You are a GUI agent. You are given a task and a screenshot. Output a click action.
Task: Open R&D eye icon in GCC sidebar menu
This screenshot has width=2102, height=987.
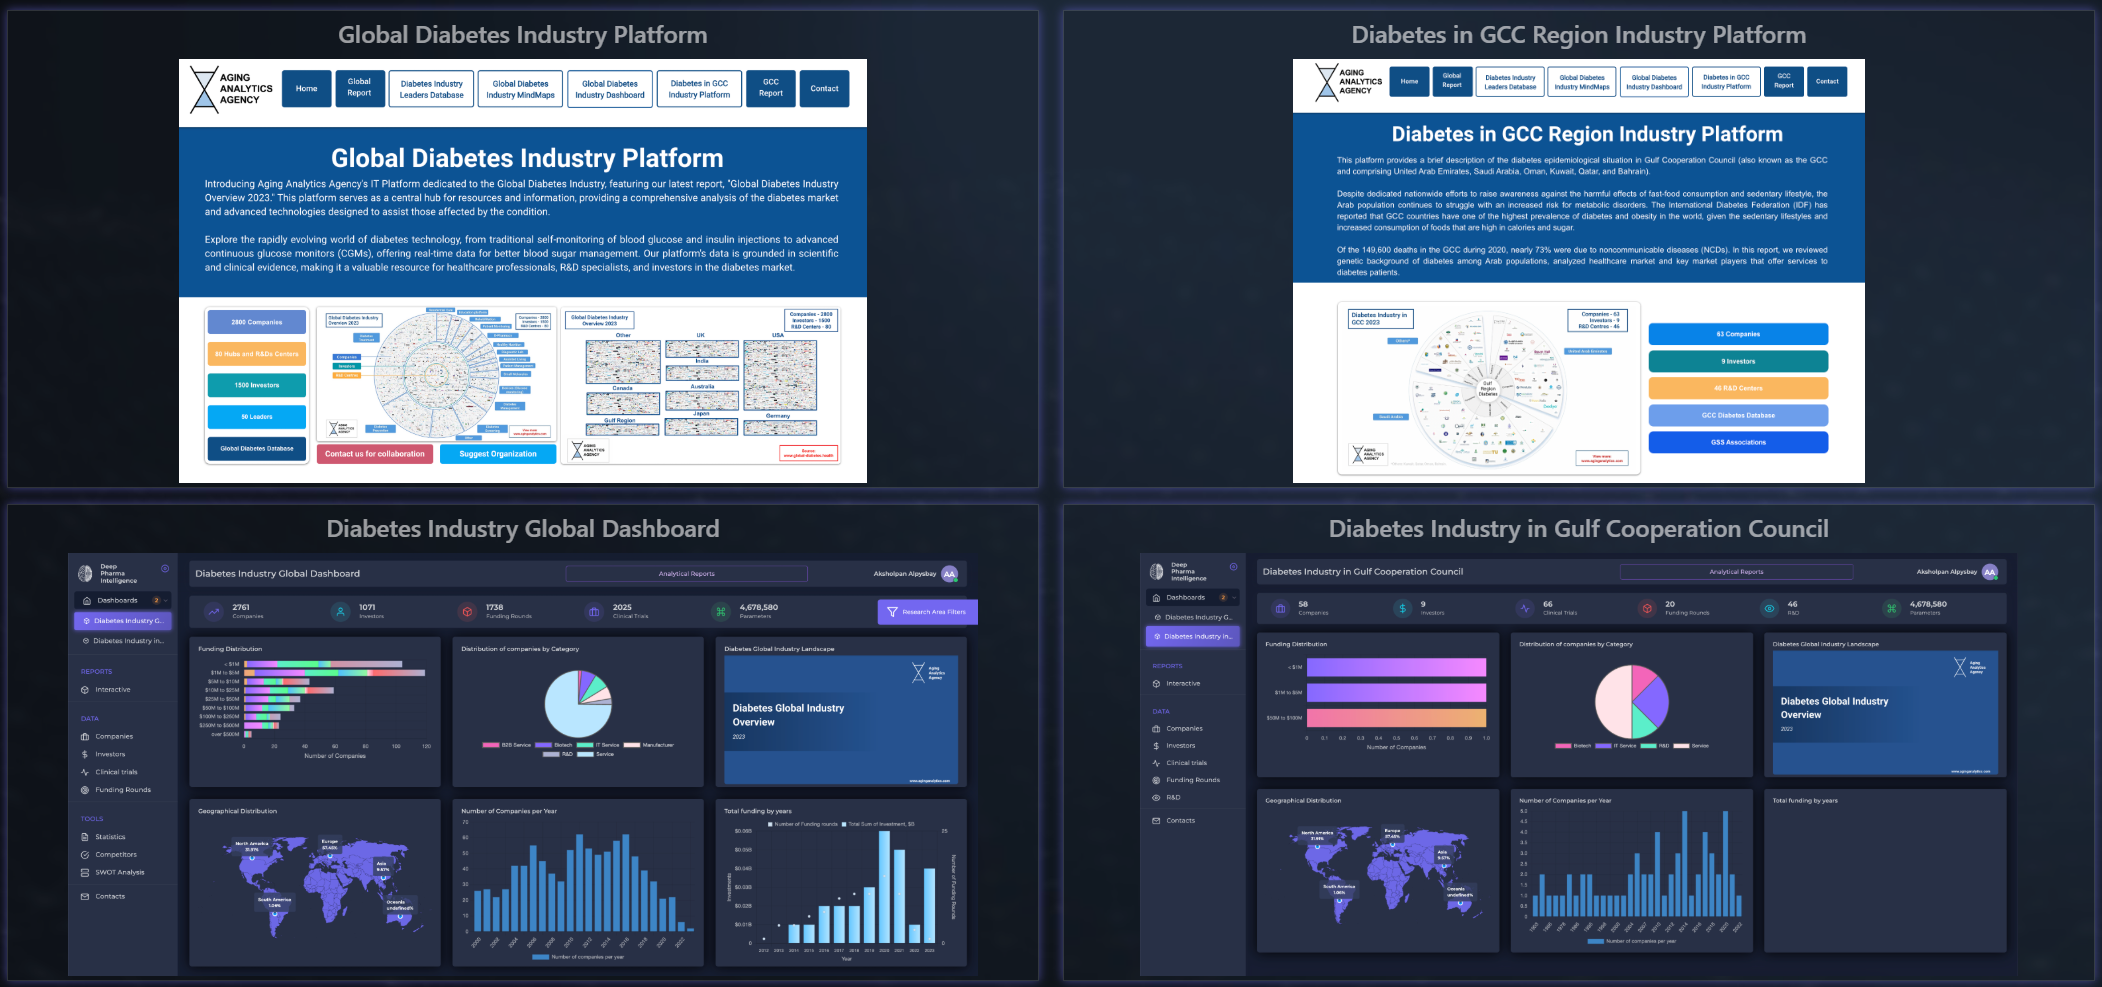tap(1156, 798)
